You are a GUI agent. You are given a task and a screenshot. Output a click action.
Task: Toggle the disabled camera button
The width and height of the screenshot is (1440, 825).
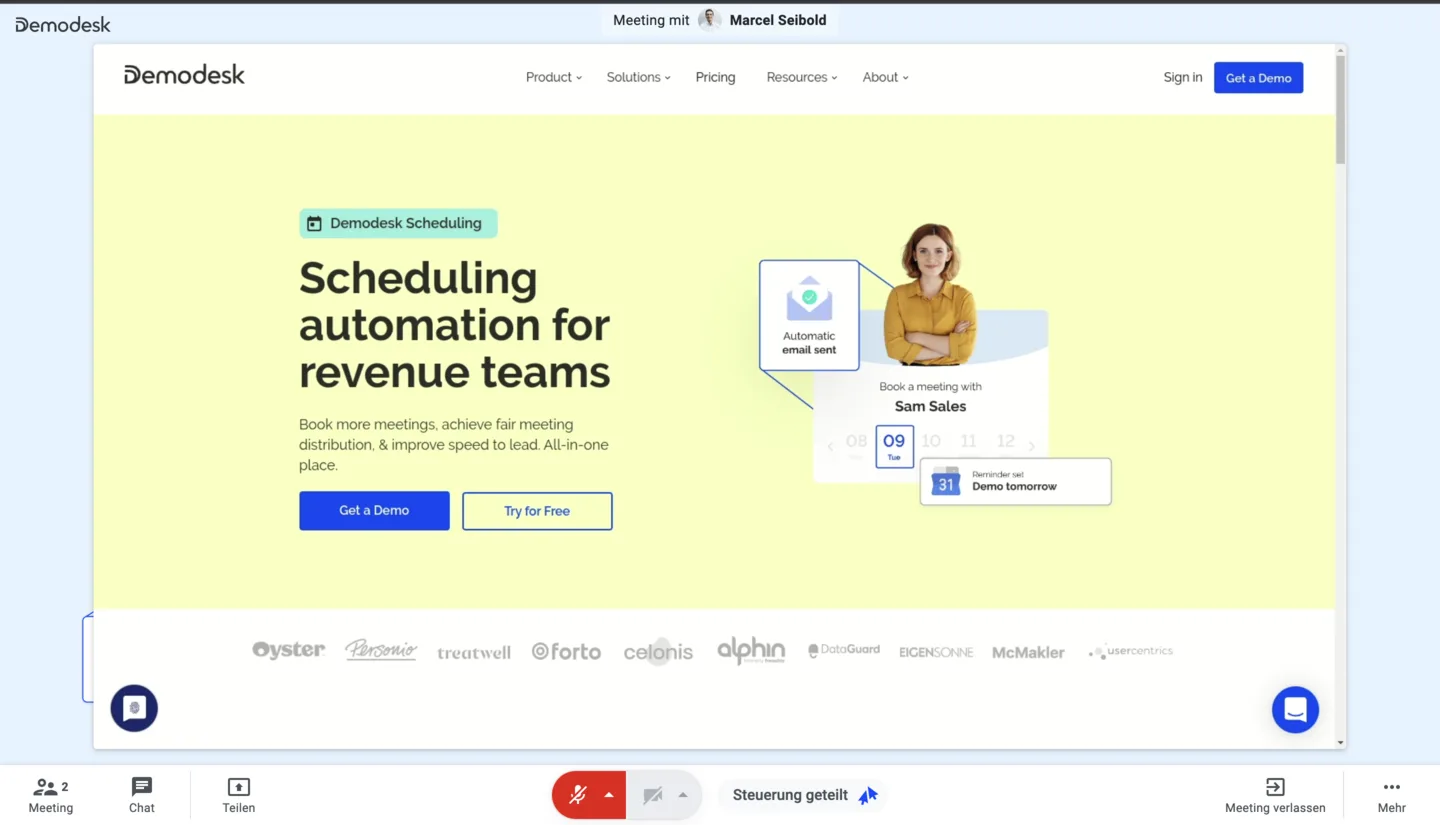(x=652, y=795)
